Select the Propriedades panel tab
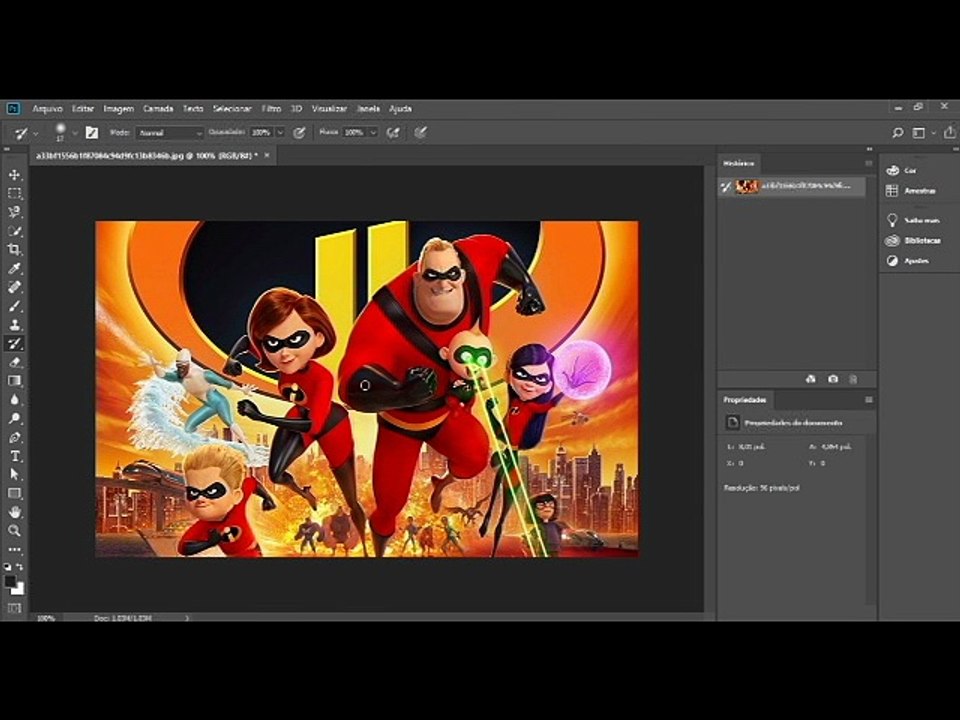Screen dimensions: 960x720 pyautogui.click(x=744, y=400)
